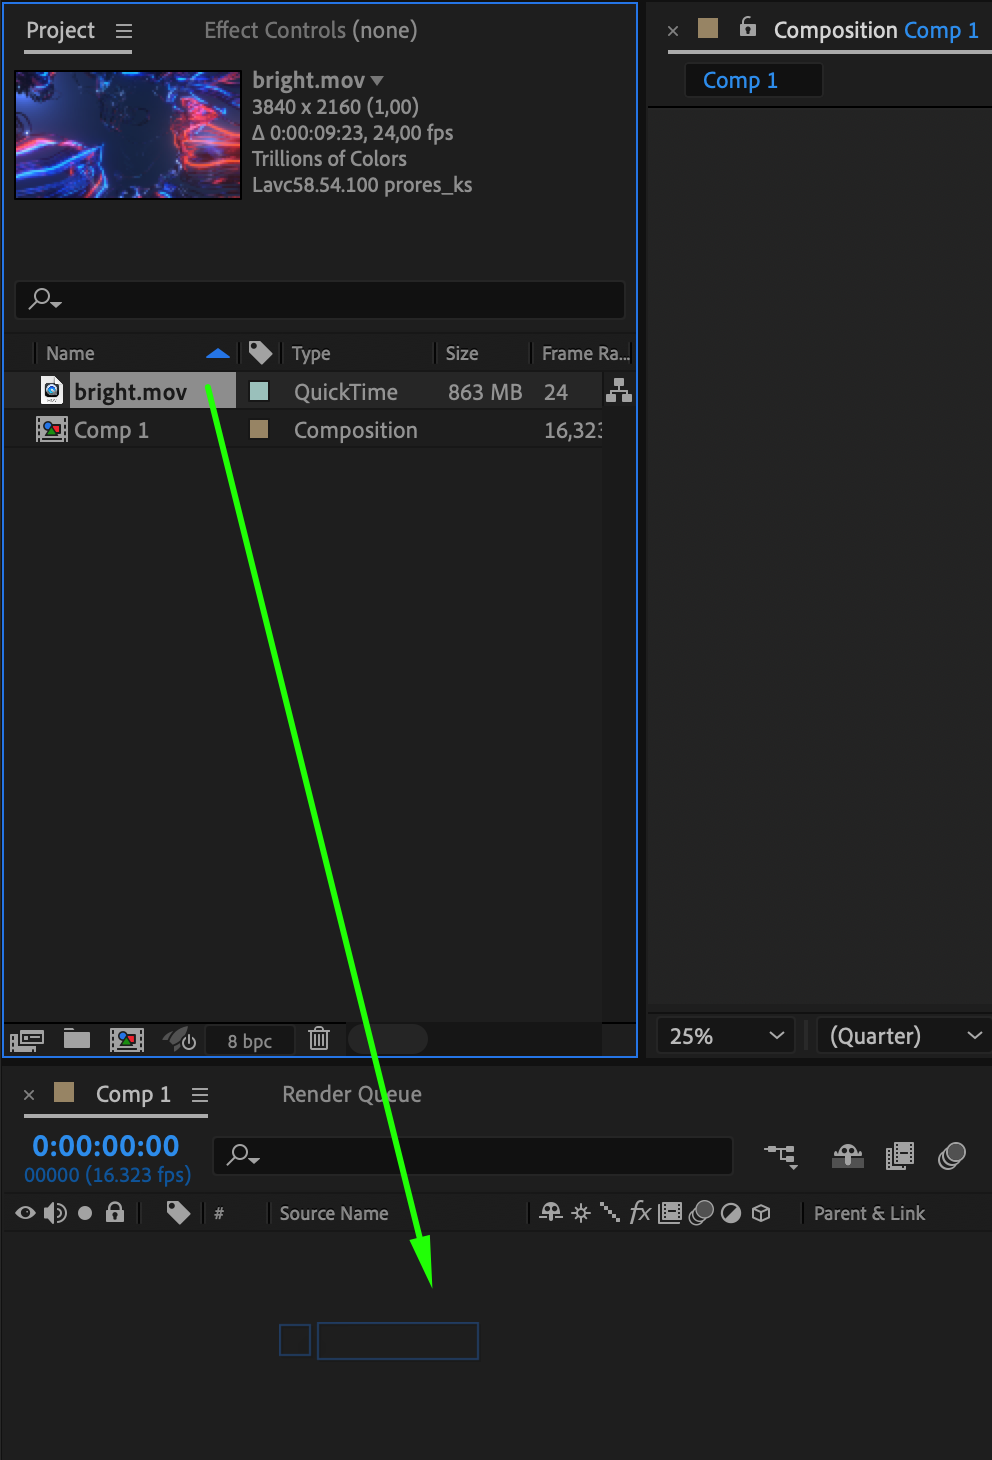Click the Interpret Footage icon
The image size is (992, 1460).
(x=27, y=1040)
